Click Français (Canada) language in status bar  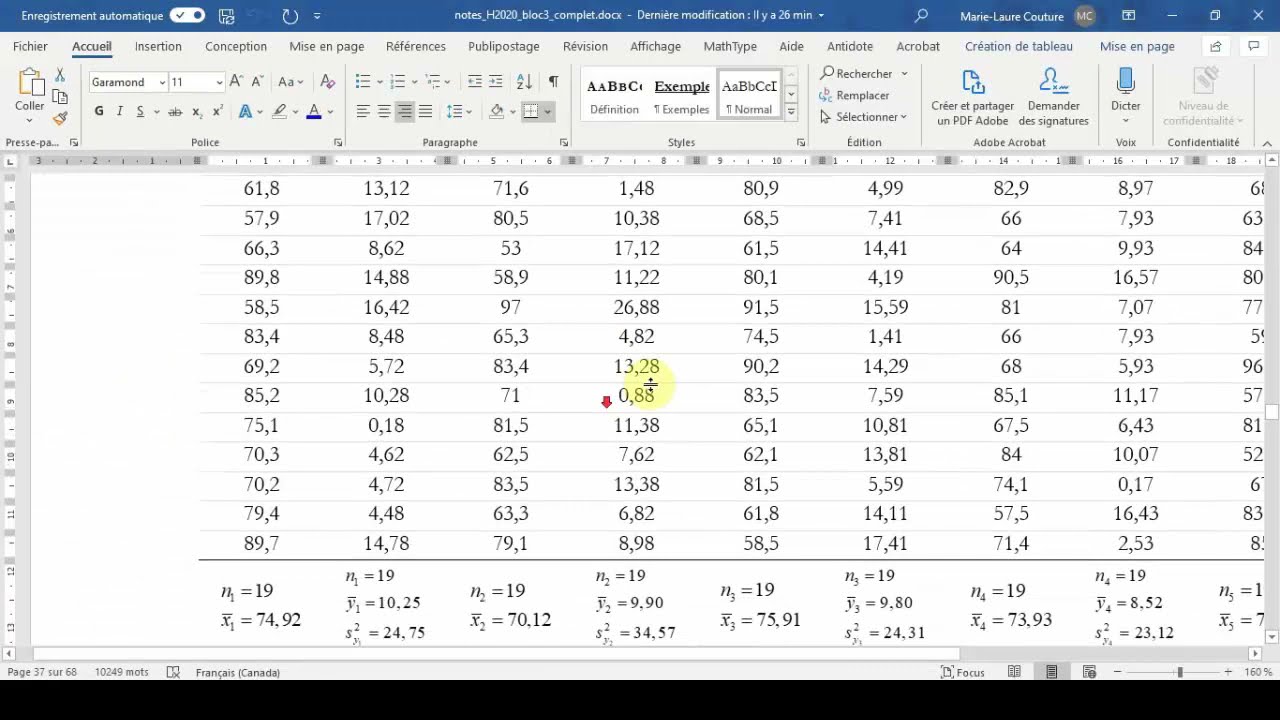coord(238,672)
